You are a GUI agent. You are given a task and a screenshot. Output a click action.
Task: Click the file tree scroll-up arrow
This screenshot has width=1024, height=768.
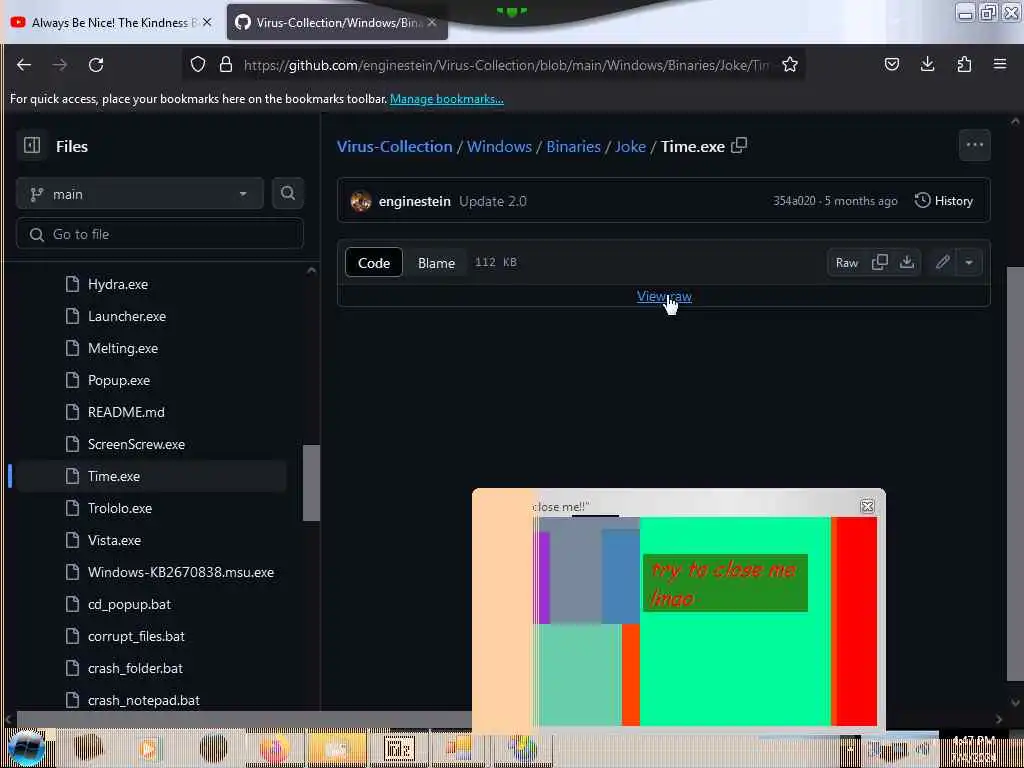click(312, 270)
